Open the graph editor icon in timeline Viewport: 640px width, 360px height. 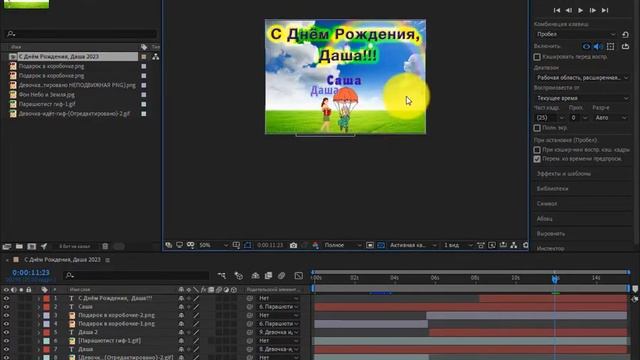pyautogui.click(x=299, y=276)
